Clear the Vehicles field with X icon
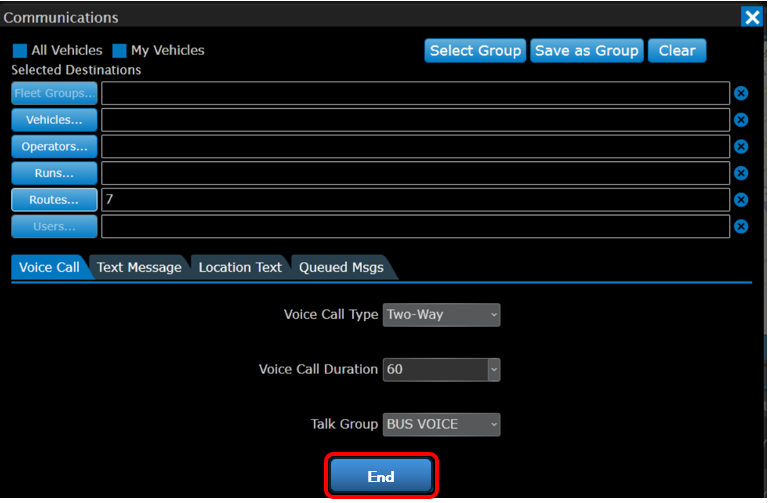771x503 pixels. [x=741, y=120]
